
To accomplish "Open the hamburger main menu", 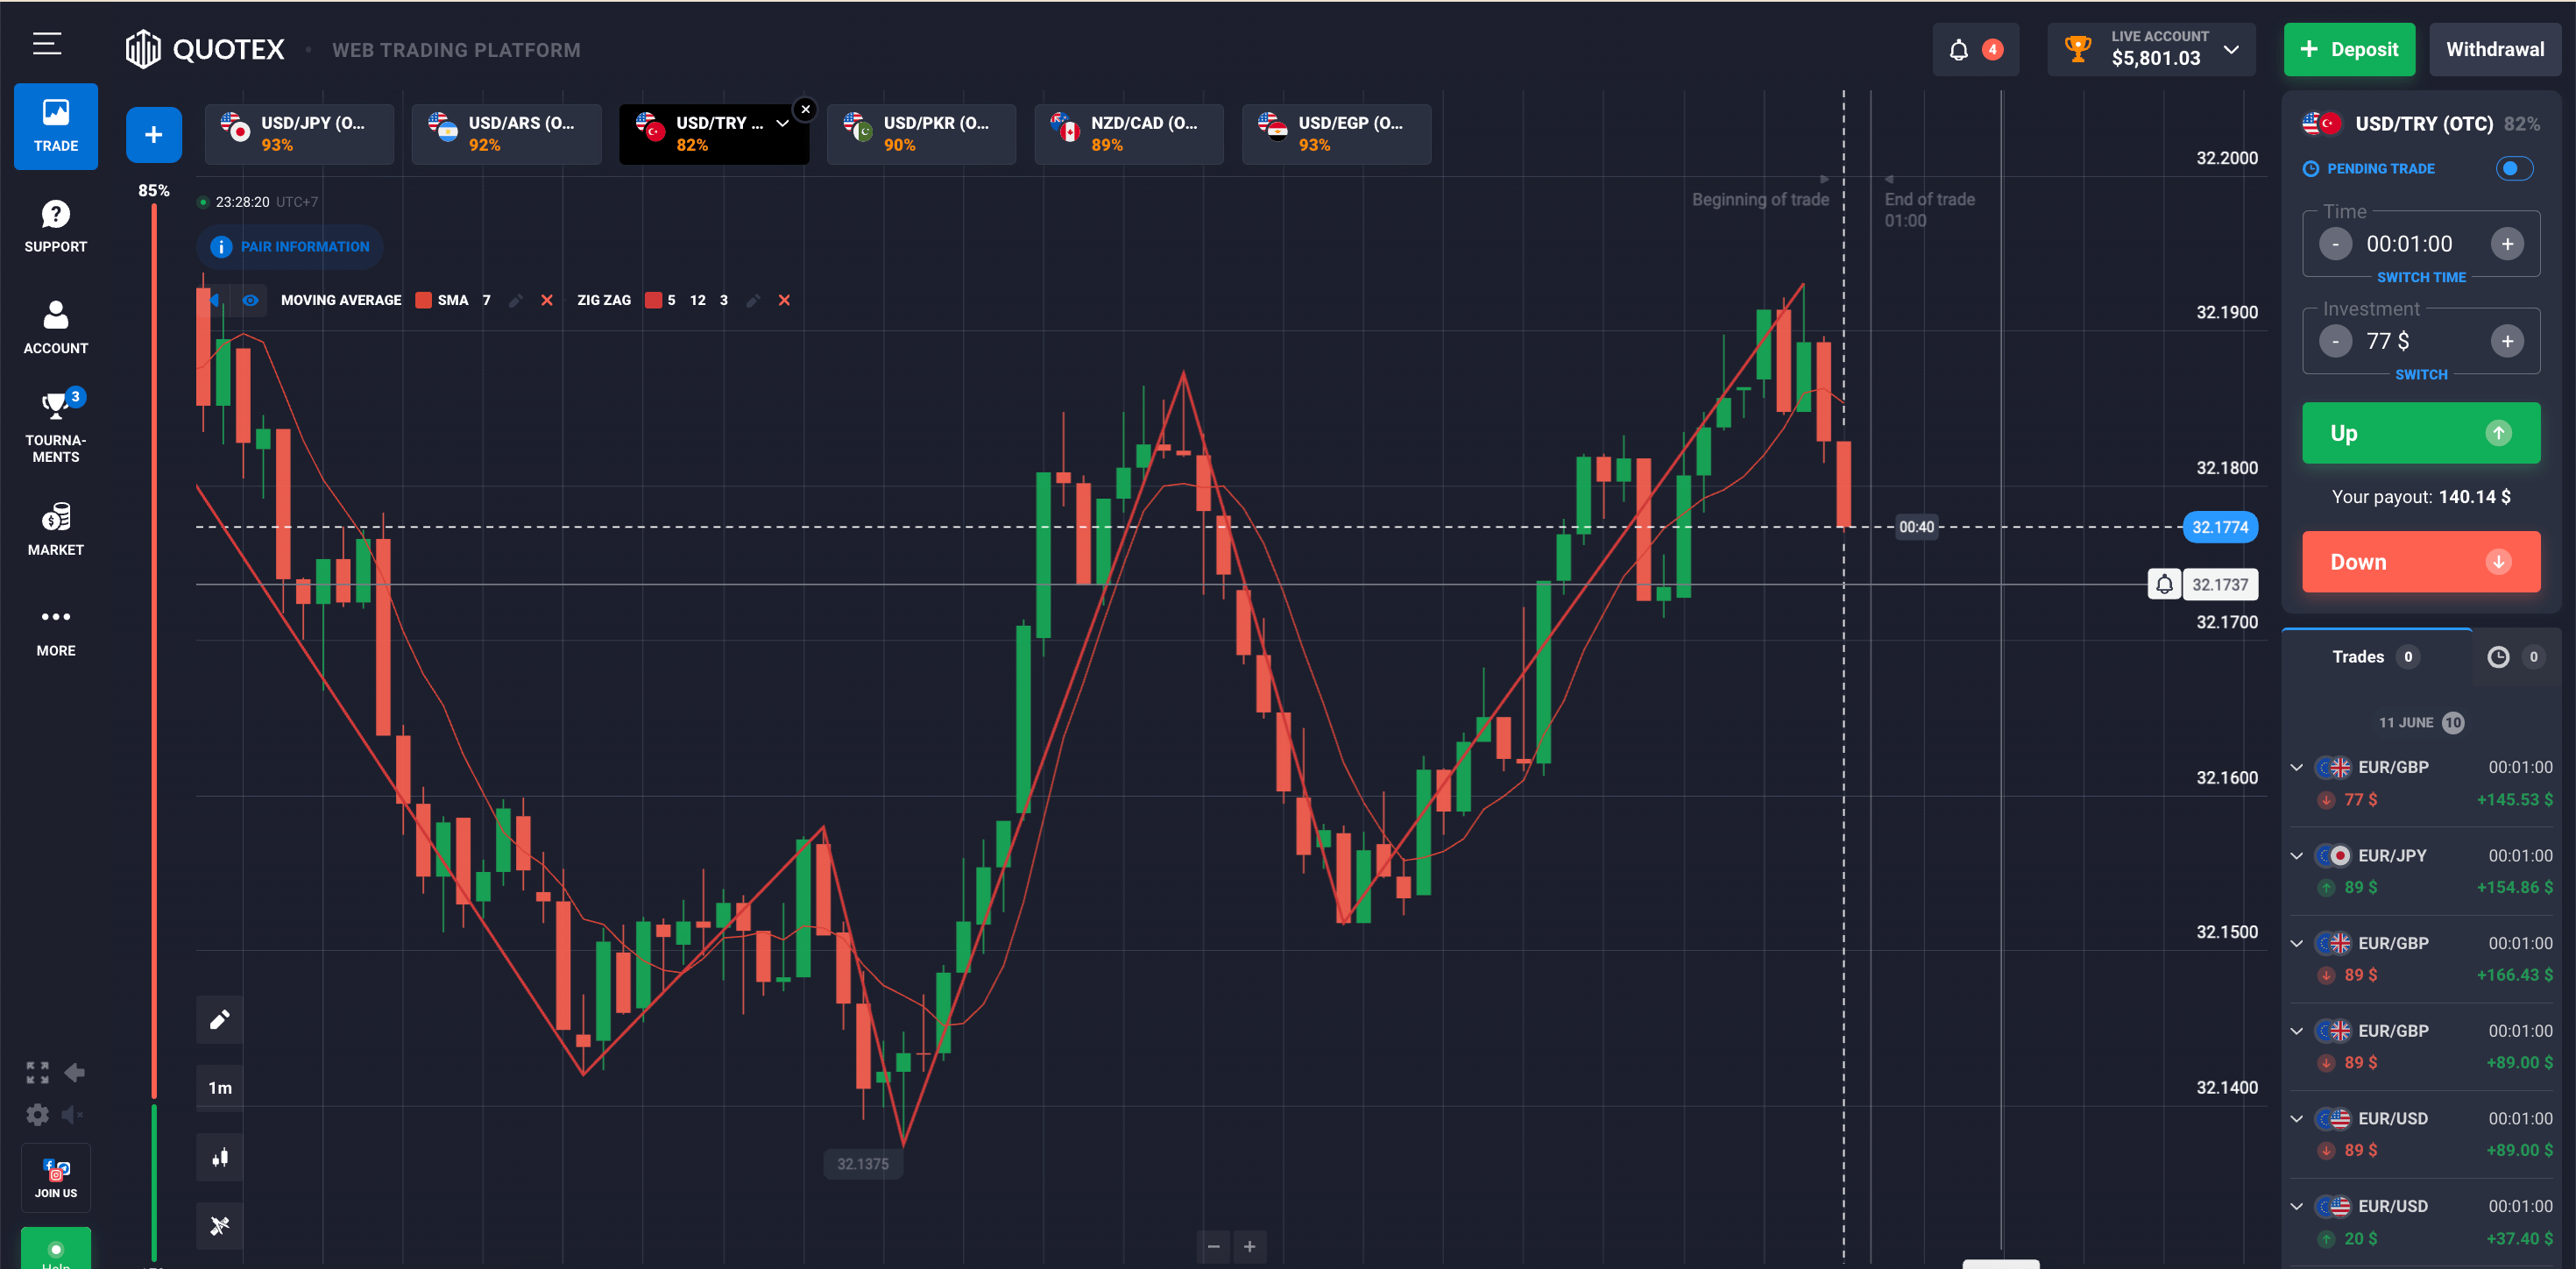I will tap(47, 44).
